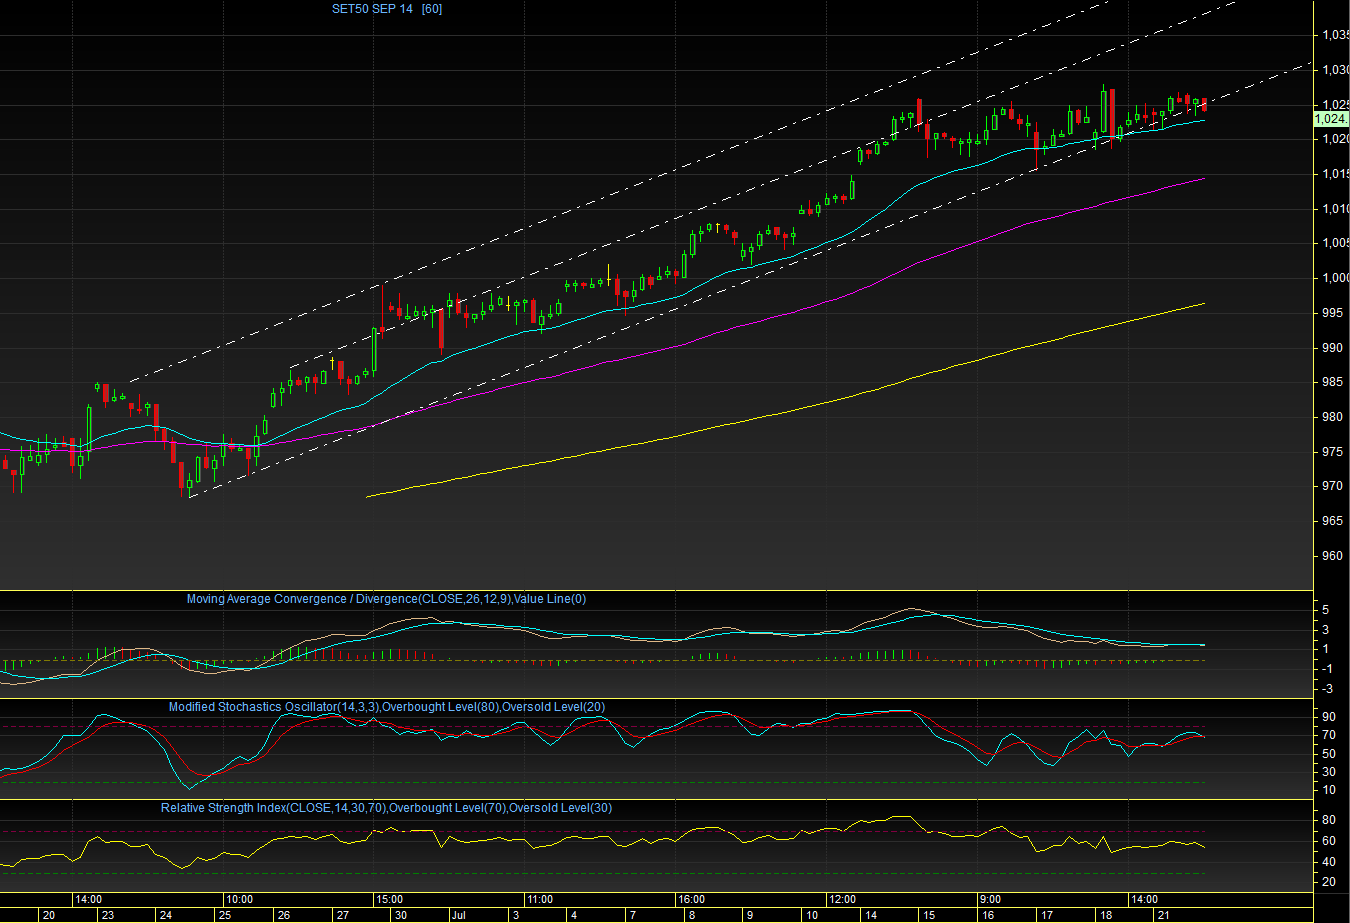Select the 995 price axis label
Screen dimensions: 1350x923
(x=1332, y=313)
